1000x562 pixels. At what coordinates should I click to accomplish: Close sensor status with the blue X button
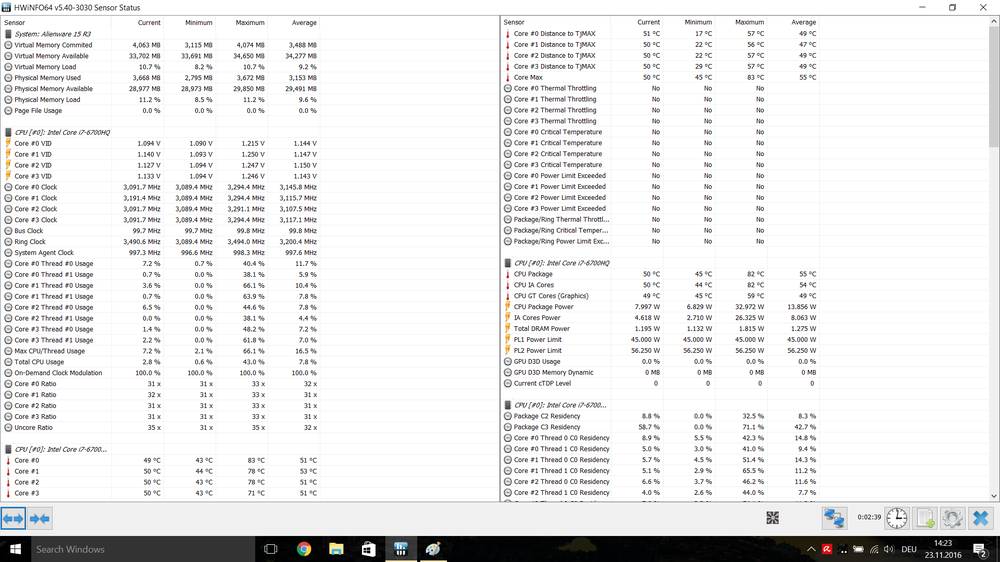(x=980, y=518)
